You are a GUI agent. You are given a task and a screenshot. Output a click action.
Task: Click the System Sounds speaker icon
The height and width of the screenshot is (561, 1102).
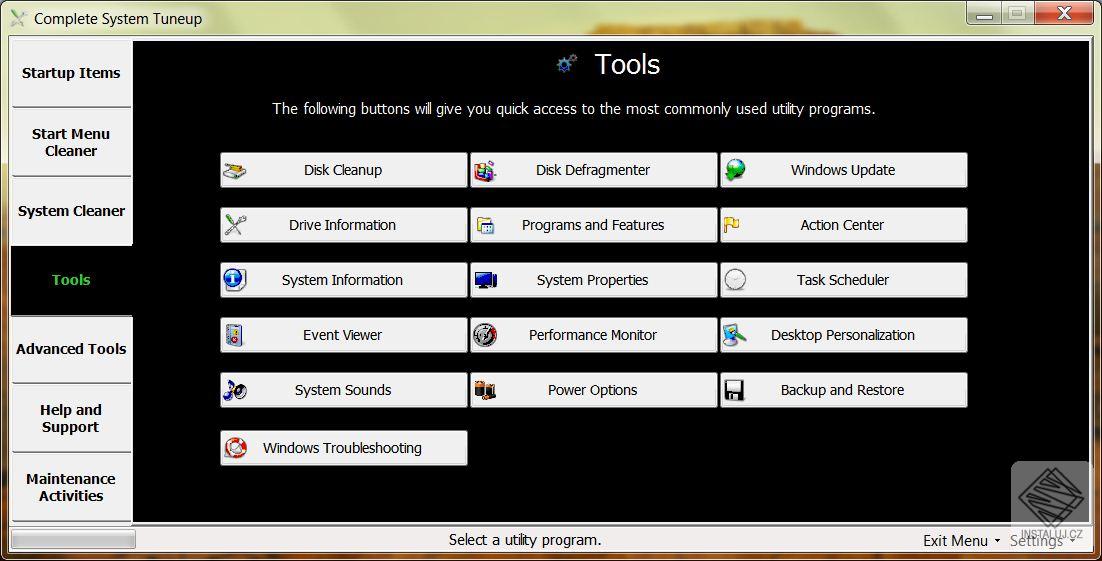click(x=234, y=390)
